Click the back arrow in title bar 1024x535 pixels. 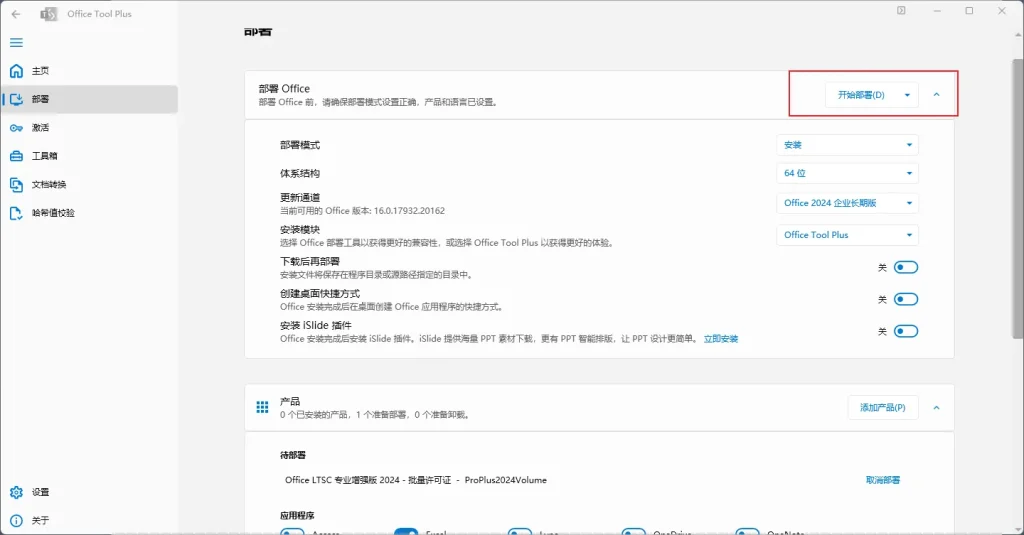pyautogui.click(x=16, y=14)
